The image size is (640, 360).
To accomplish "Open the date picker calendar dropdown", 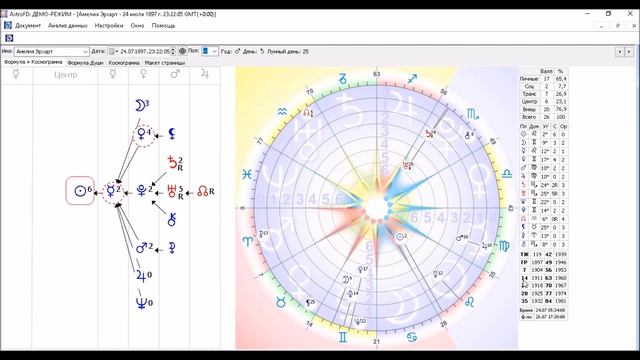I will (113, 52).
